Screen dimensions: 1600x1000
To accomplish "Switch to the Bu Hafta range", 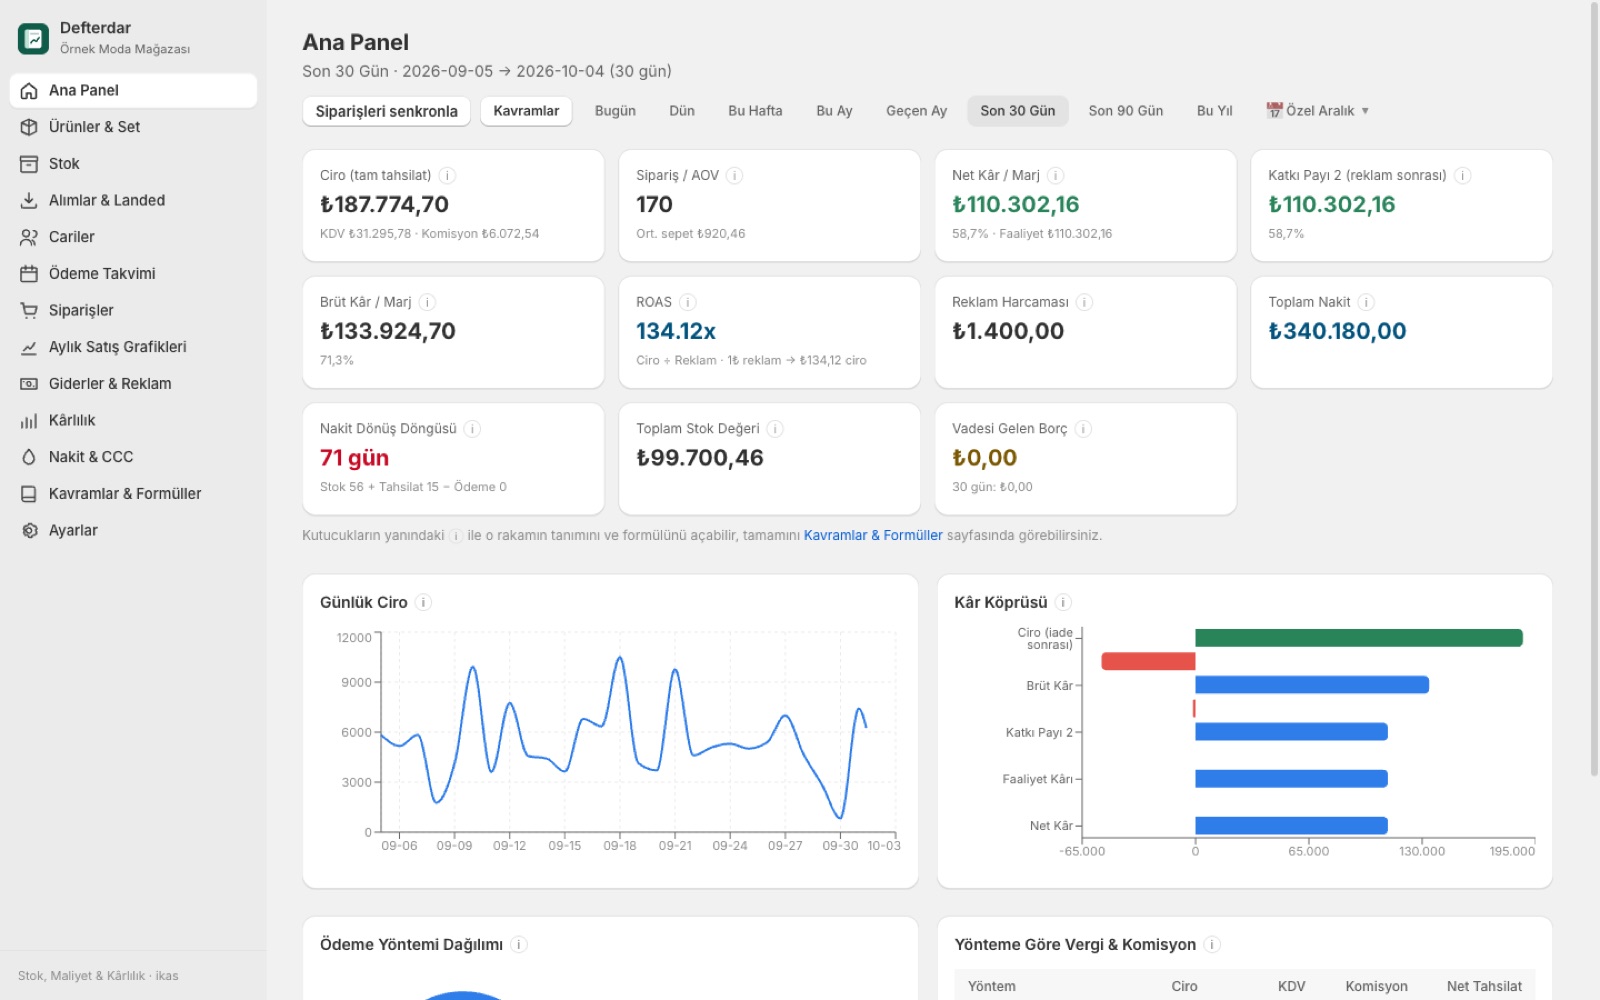I will (755, 111).
